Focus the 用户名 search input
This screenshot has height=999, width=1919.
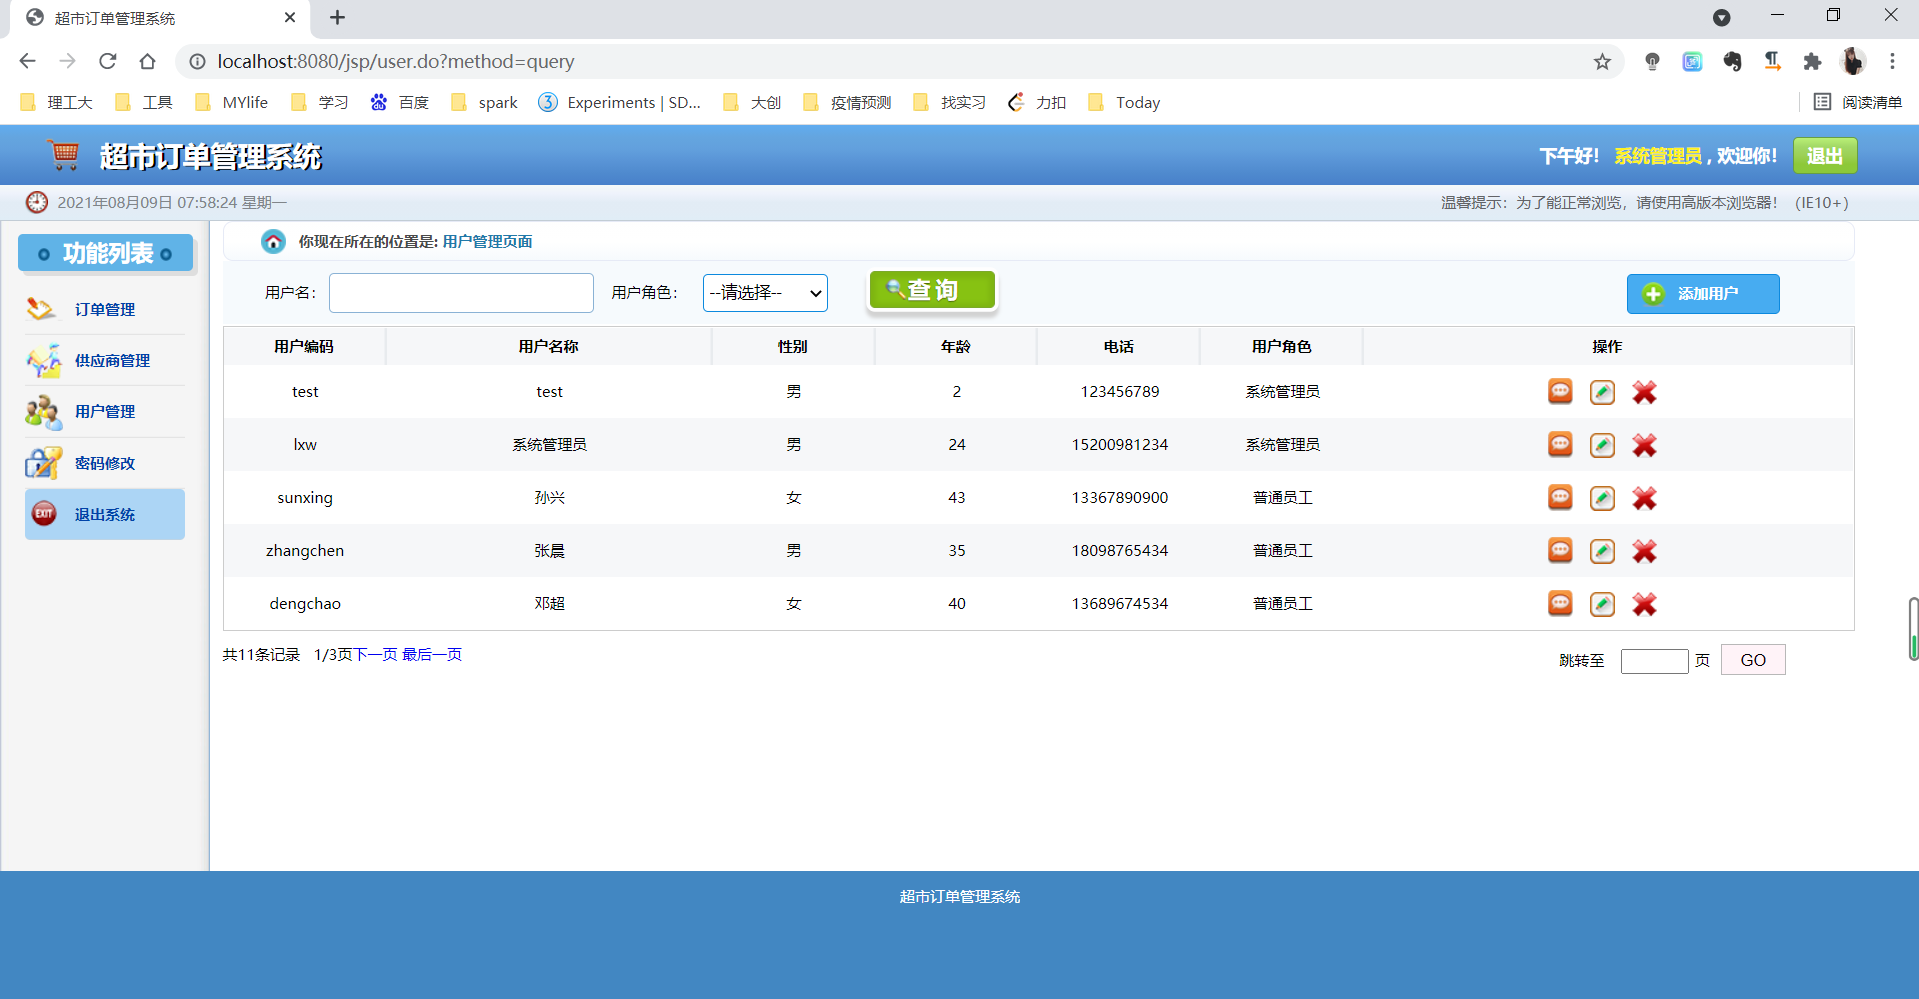point(461,293)
